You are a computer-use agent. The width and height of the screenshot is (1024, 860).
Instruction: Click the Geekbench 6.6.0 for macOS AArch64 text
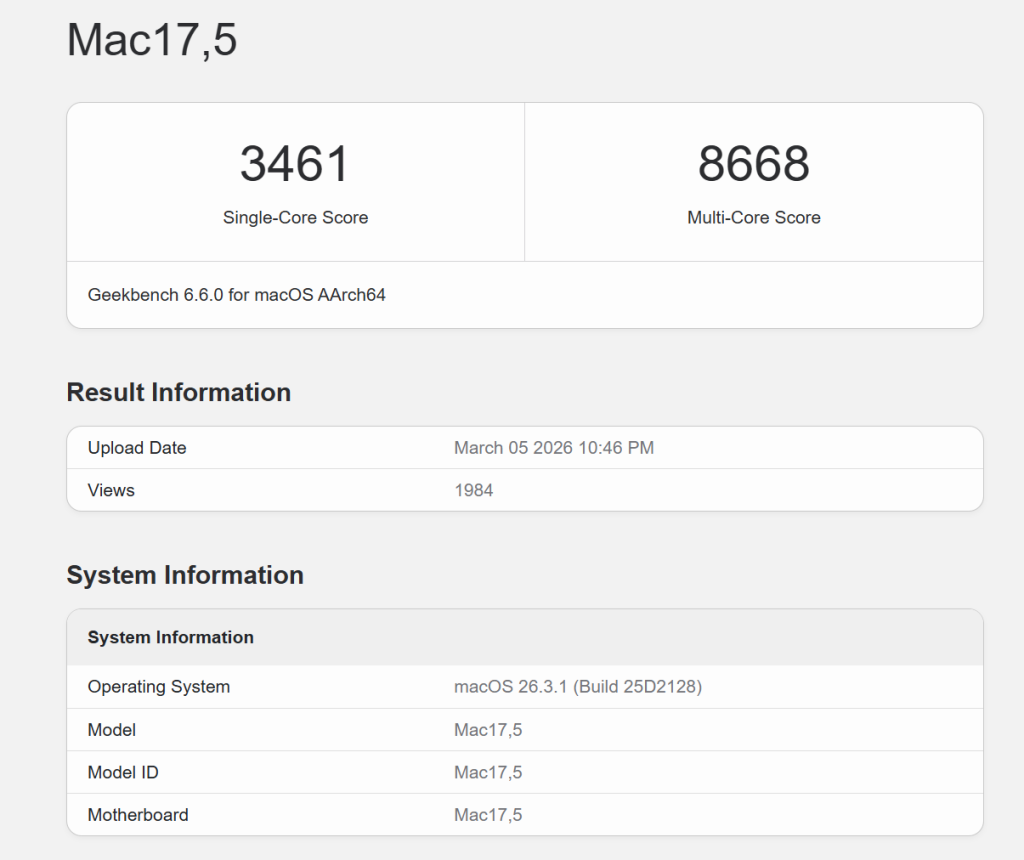tap(237, 295)
